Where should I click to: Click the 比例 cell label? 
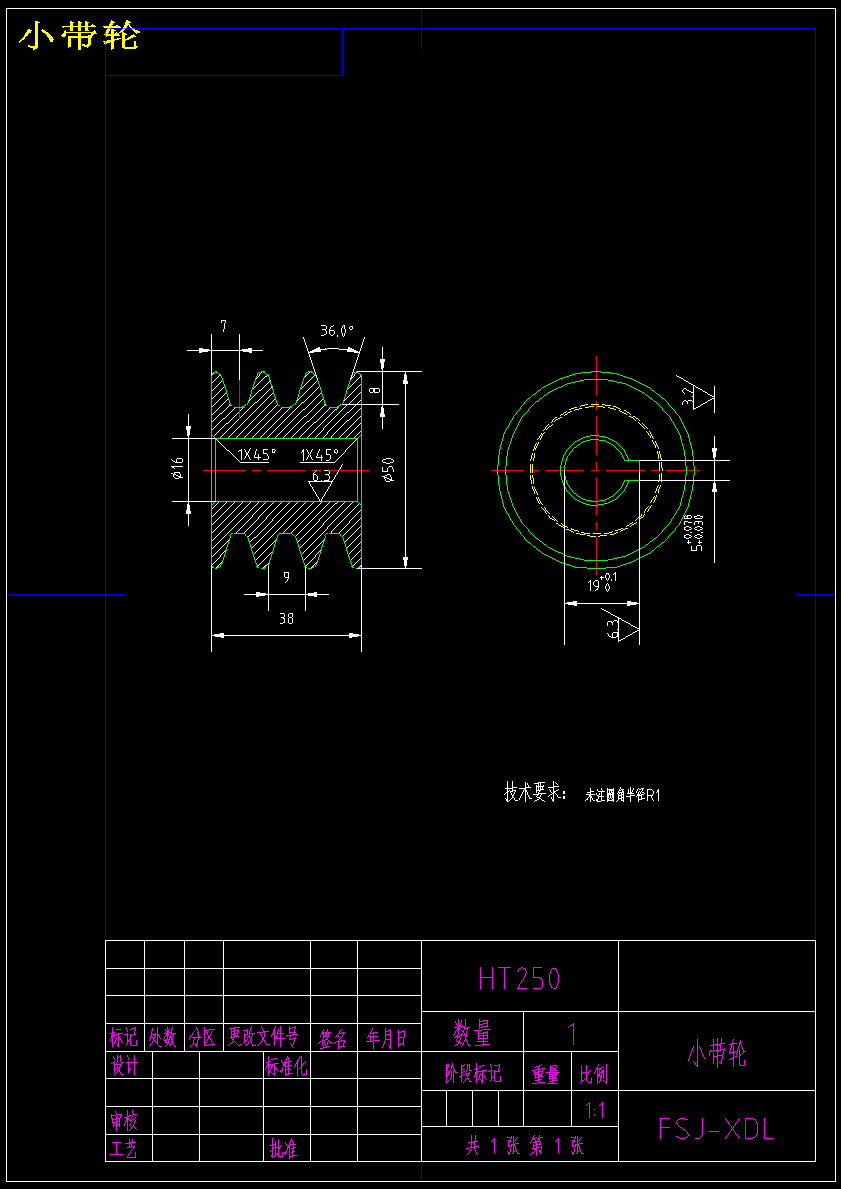click(x=595, y=1074)
